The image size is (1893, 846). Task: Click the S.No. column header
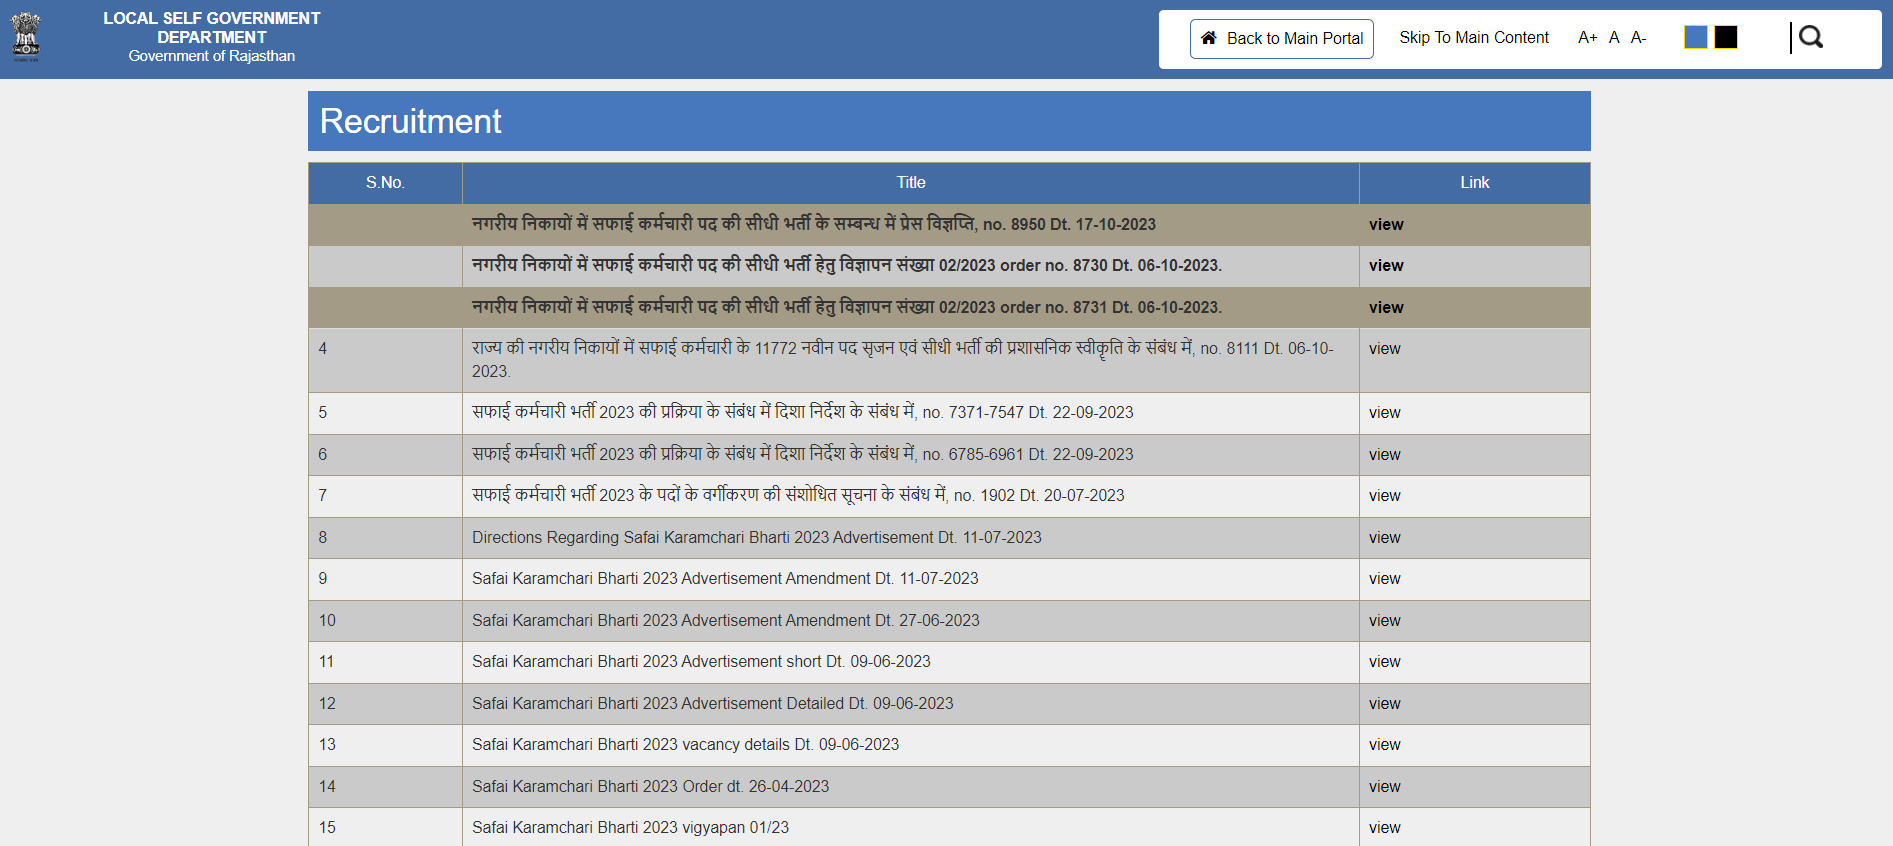[385, 183]
